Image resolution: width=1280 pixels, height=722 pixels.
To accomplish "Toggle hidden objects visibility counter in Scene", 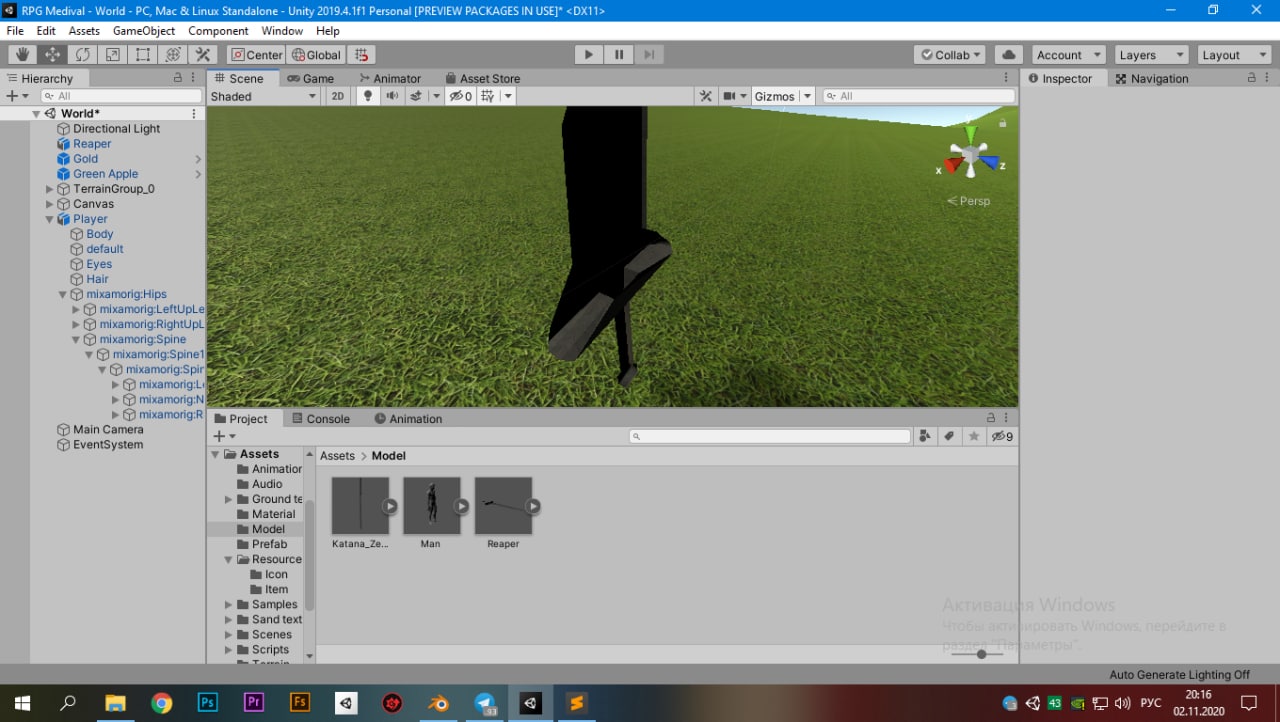I will tap(460, 96).
